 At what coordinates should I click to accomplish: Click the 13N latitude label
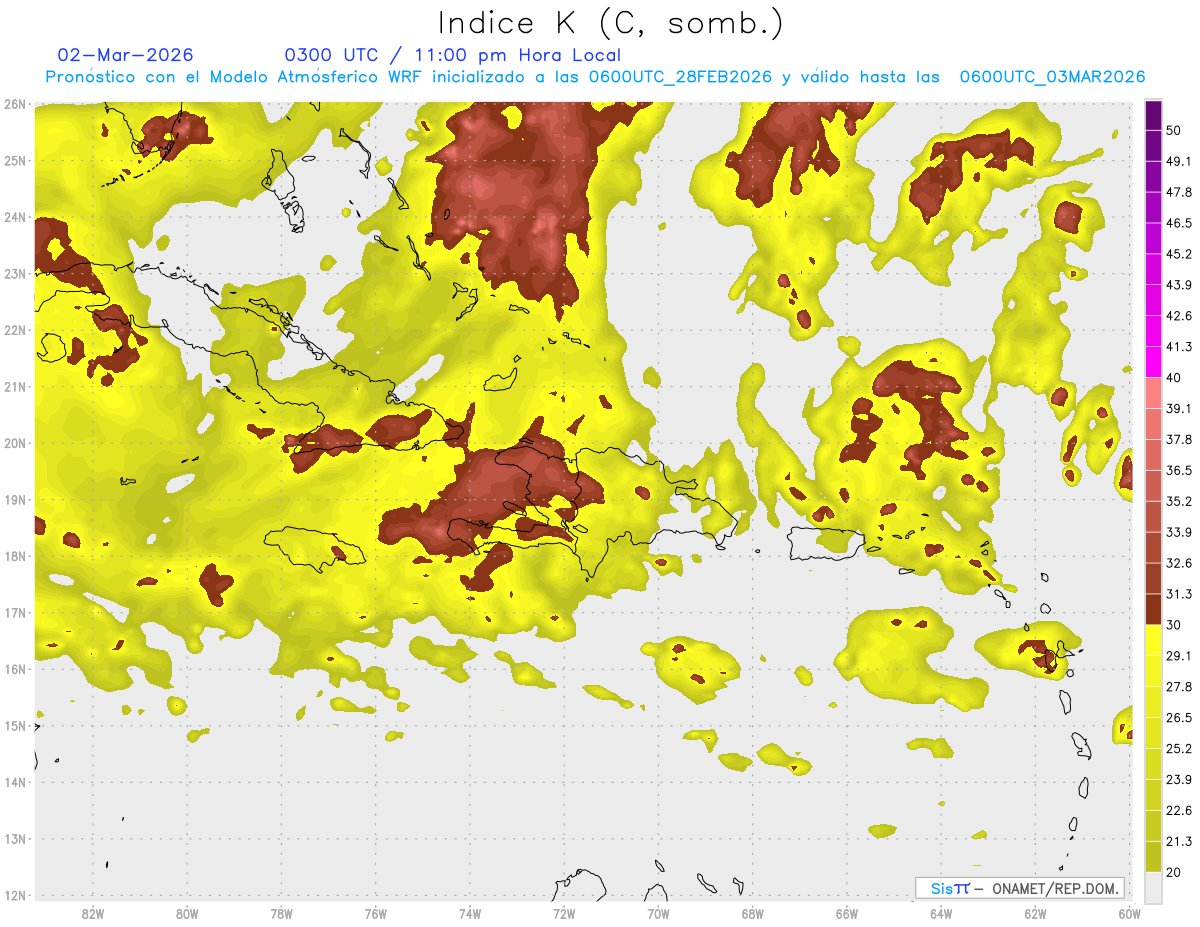click(14, 838)
